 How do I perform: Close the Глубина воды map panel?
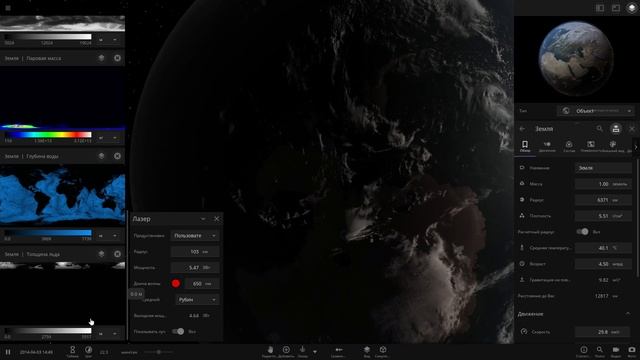tap(117, 156)
